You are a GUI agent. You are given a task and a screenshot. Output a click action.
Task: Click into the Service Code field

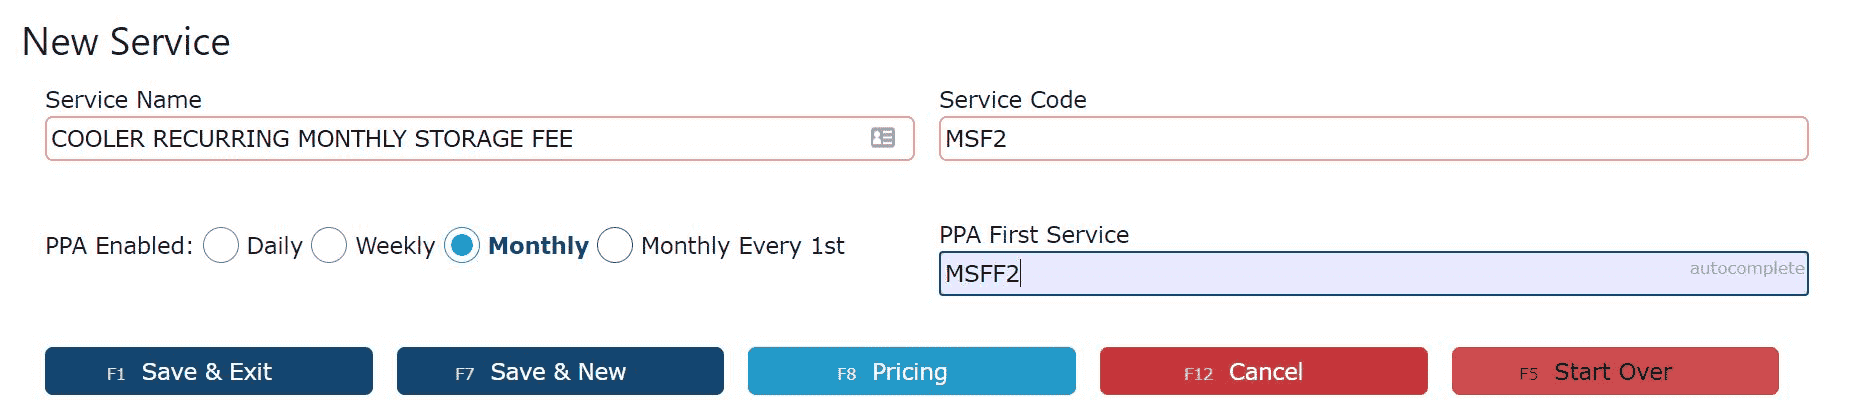[x=1373, y=138]
